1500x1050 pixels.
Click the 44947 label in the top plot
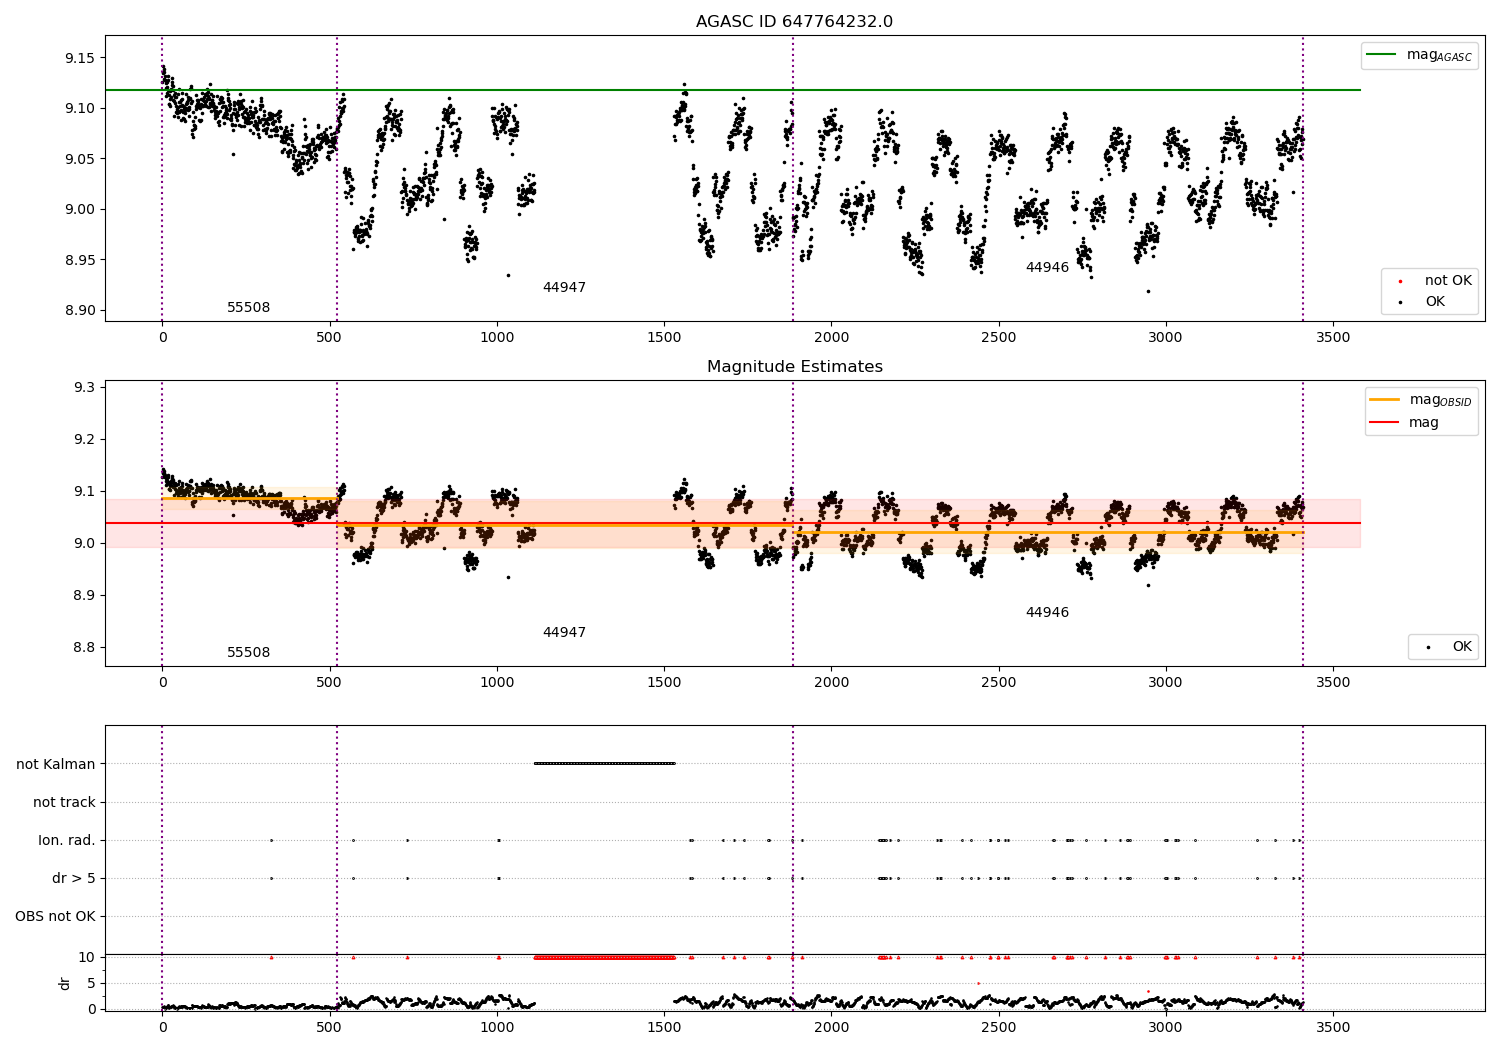pyautogui.click(x=564, y=288)
